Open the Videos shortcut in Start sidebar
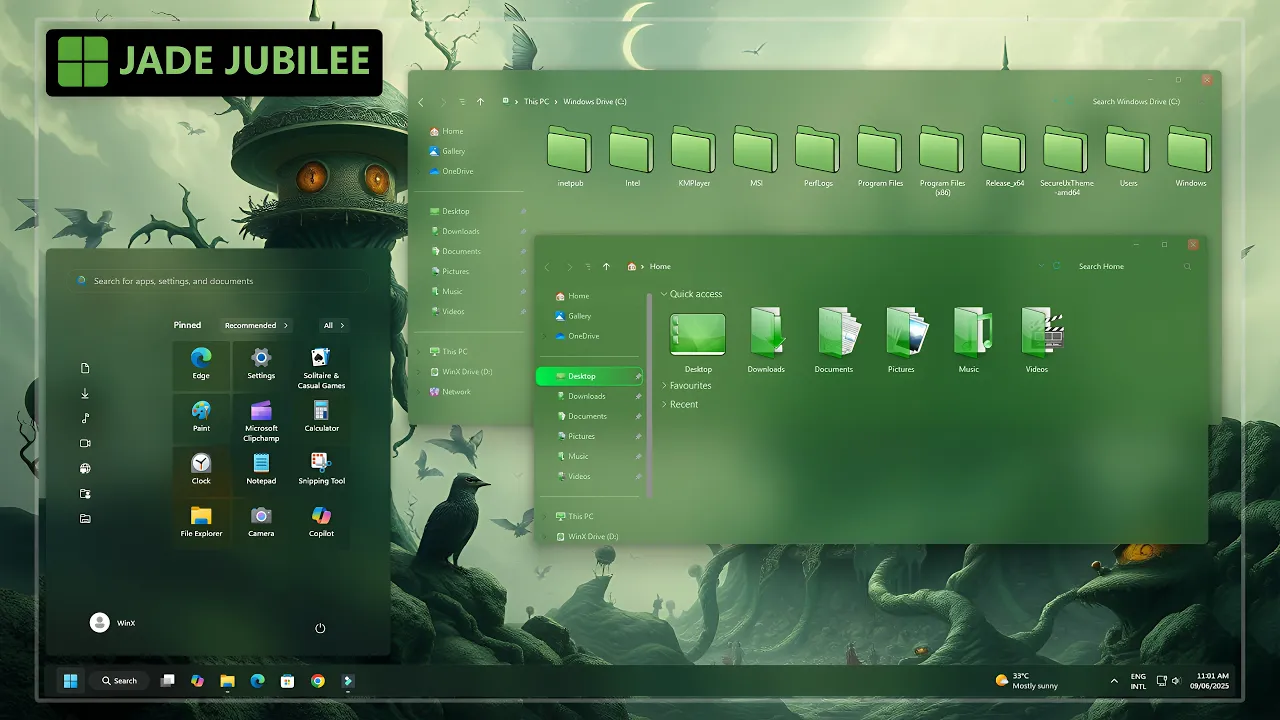The width and height of the screenshot is (1280, 720). pos(85,443)
